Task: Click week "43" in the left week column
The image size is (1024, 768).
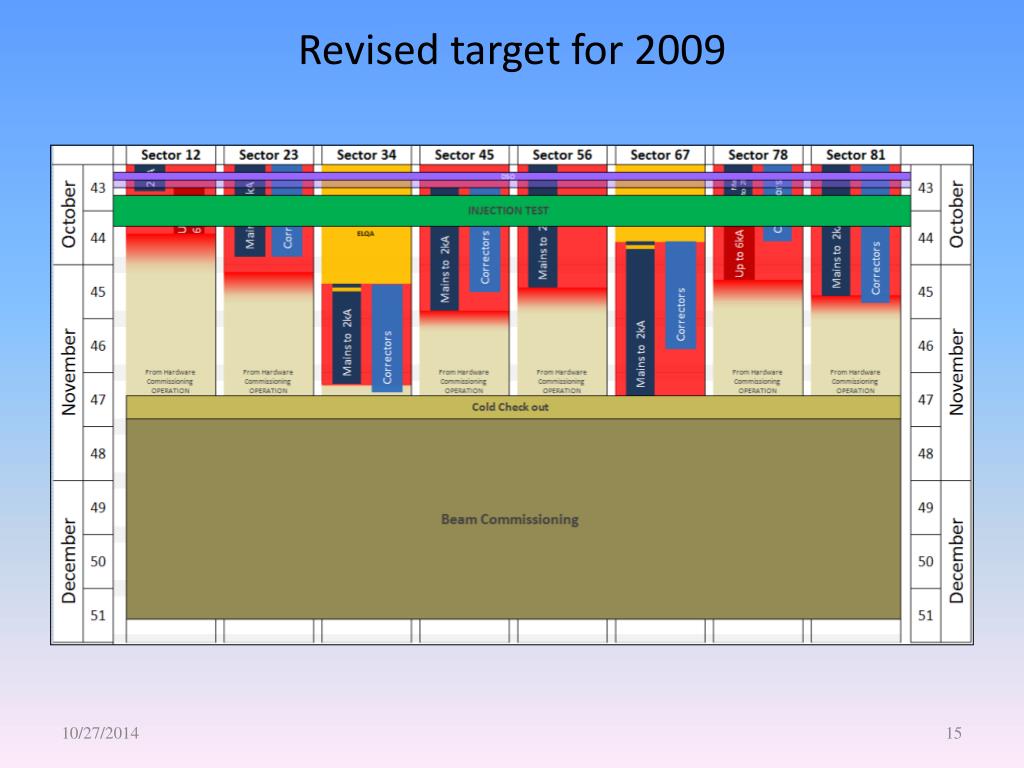Action: (x=98, y=188)
